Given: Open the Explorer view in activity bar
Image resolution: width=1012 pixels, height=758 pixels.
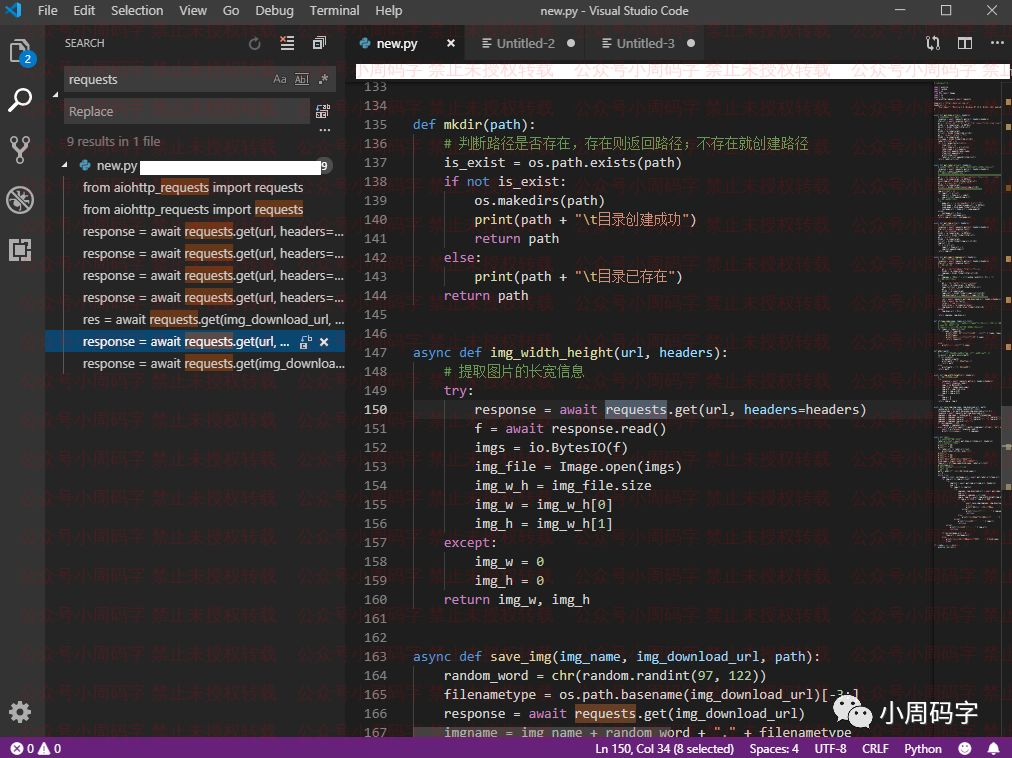Looking at the screenshot, I should (20, 52).
